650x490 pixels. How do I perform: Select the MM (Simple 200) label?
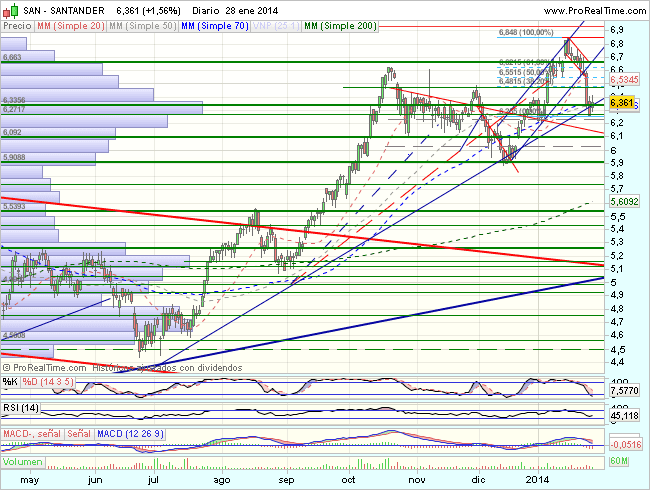tap(340, 26)
